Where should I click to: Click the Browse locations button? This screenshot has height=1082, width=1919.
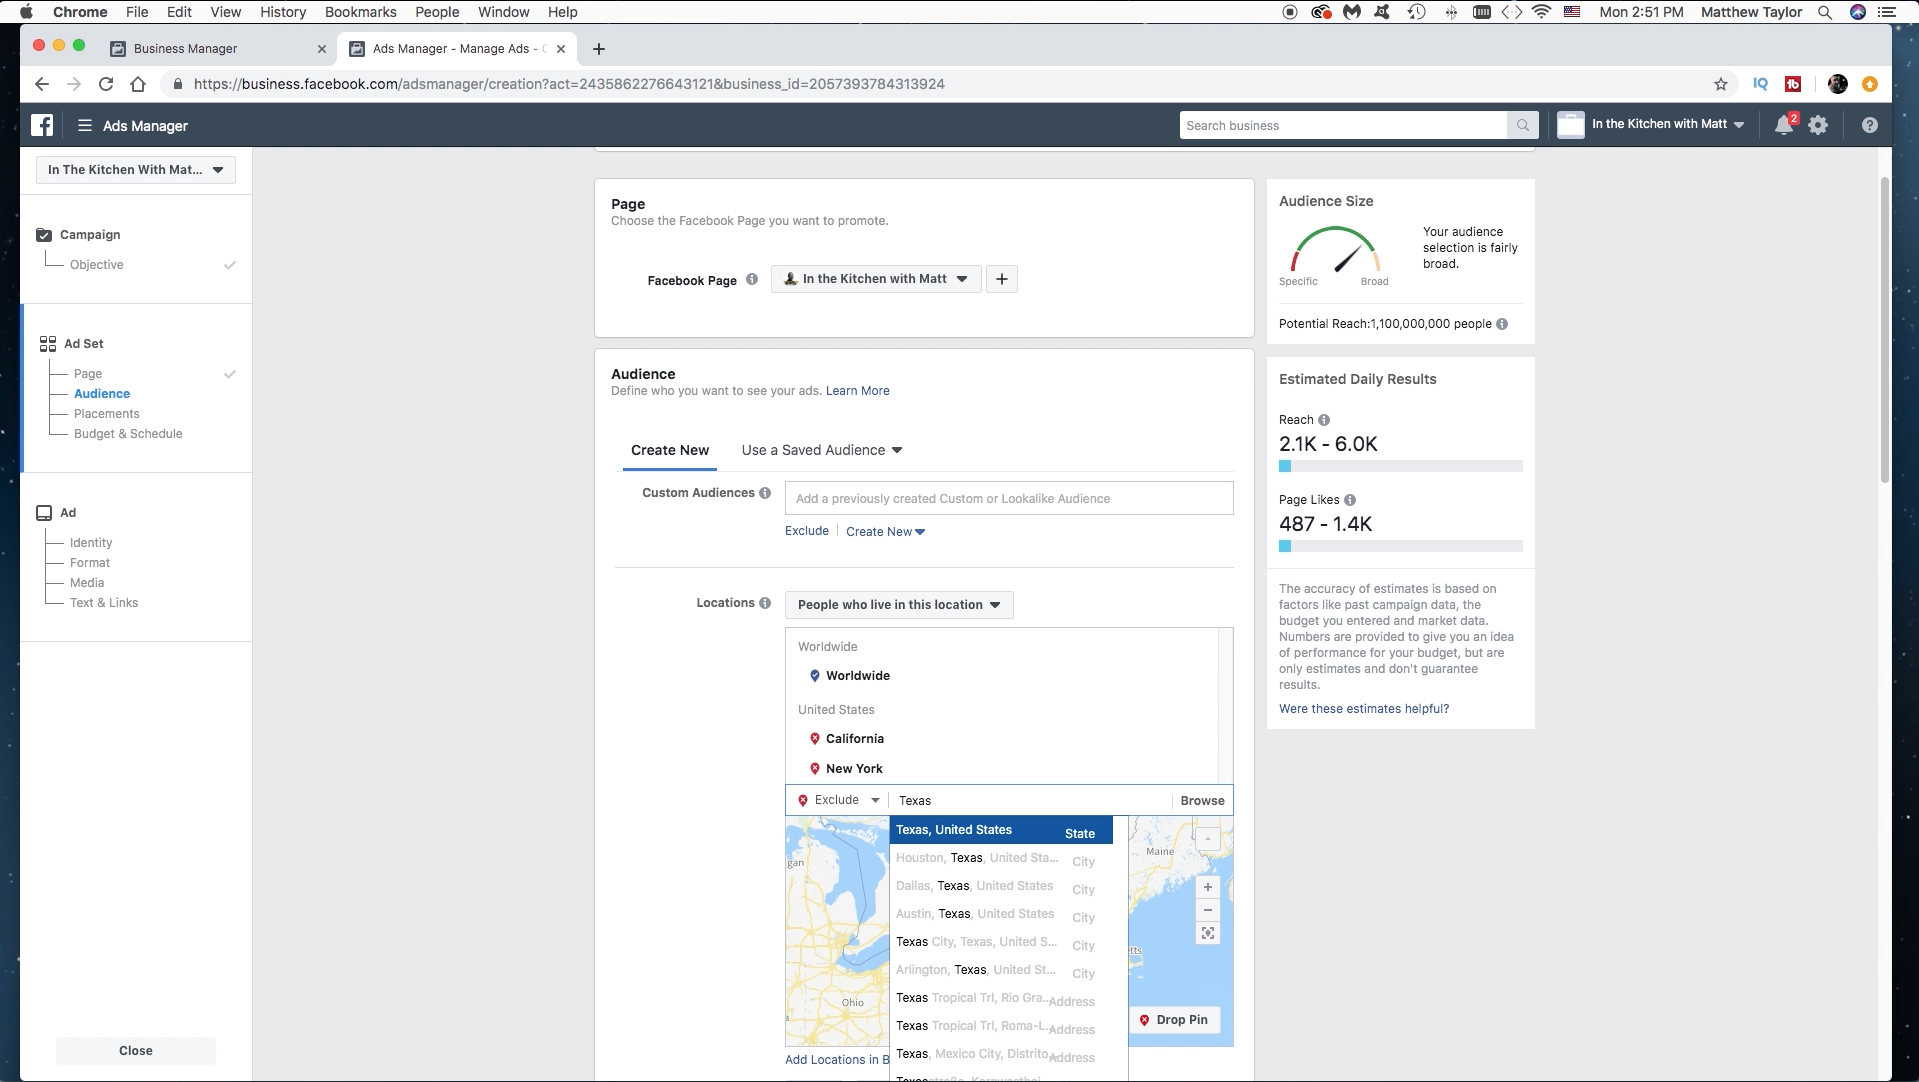point(1202,801)
